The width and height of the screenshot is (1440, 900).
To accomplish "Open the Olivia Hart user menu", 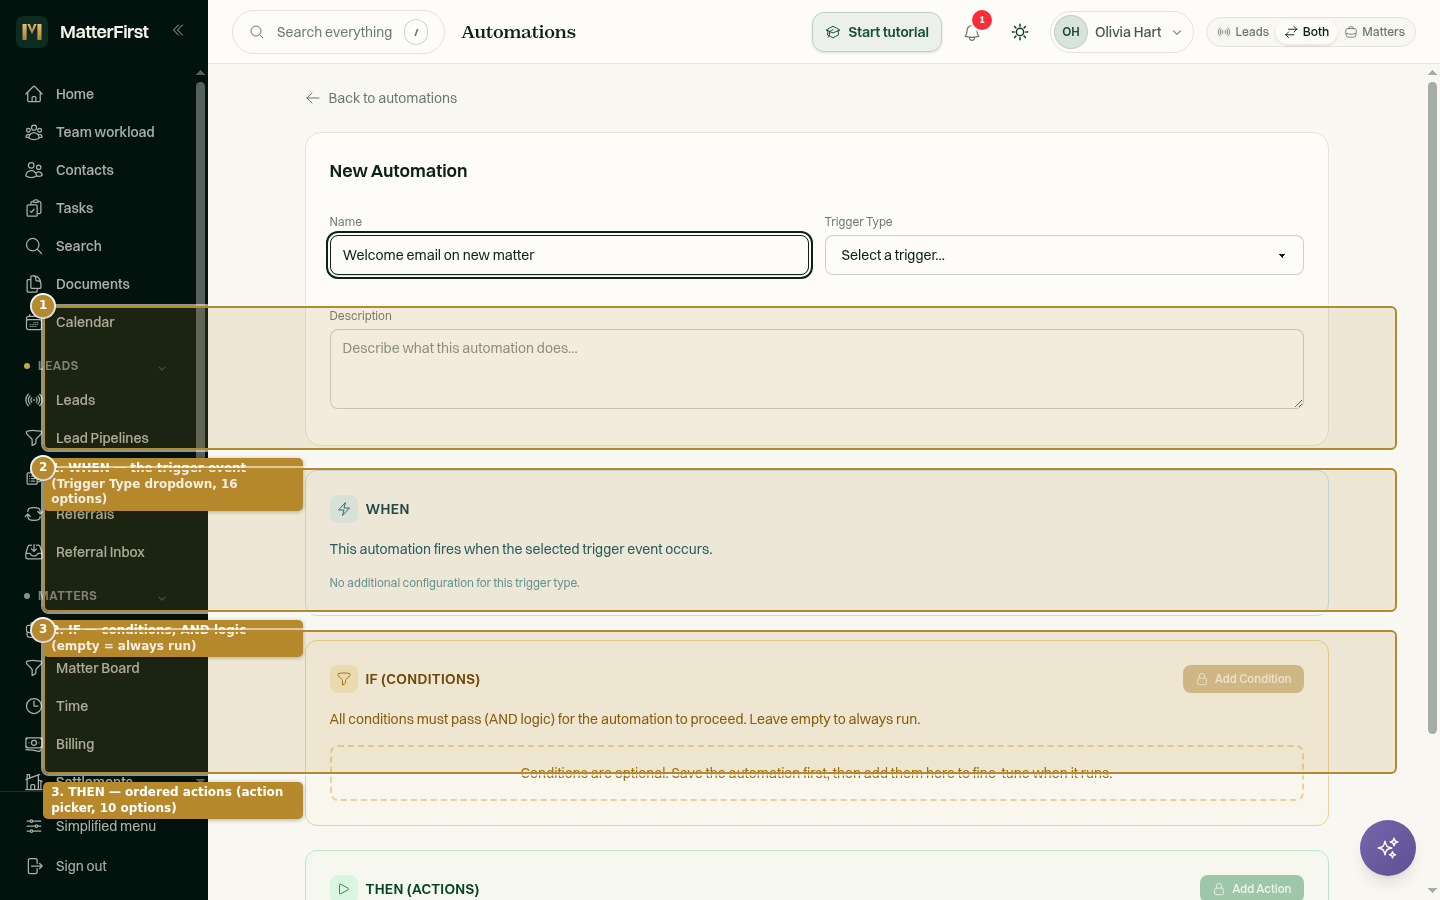I will (1122, 32).
